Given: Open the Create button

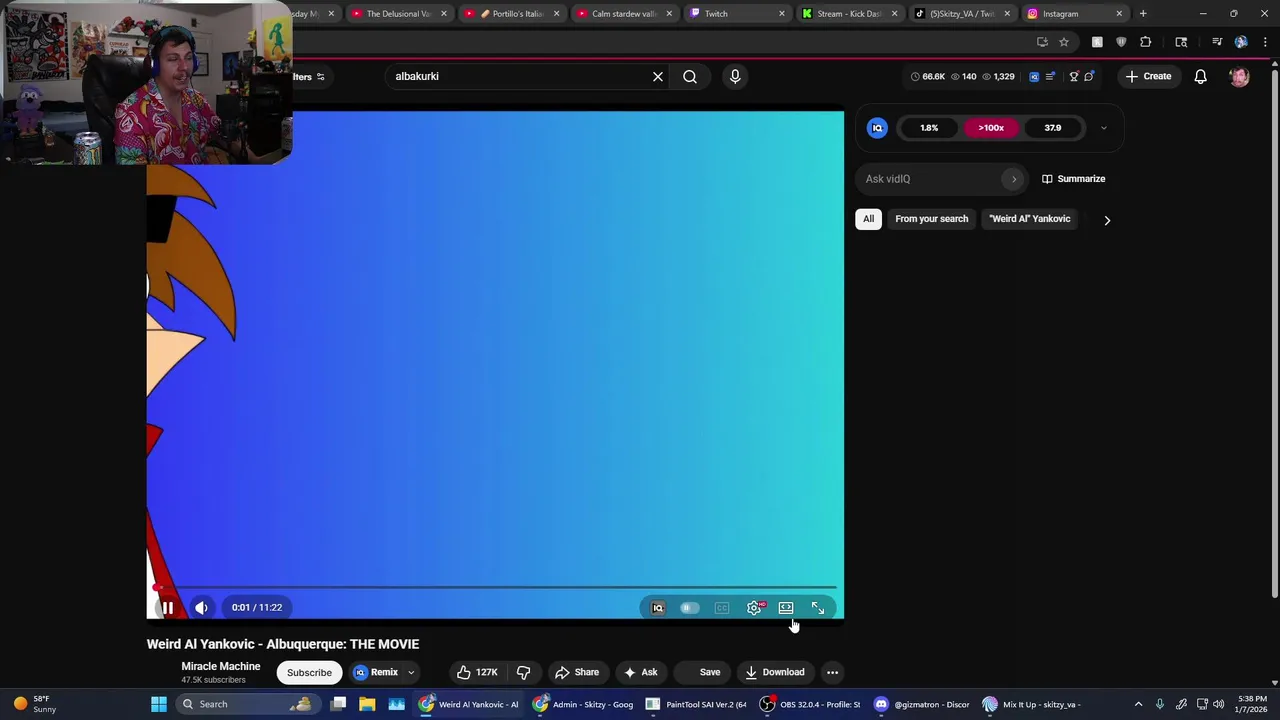Looking at the screenshot, I should [1148, 77].
